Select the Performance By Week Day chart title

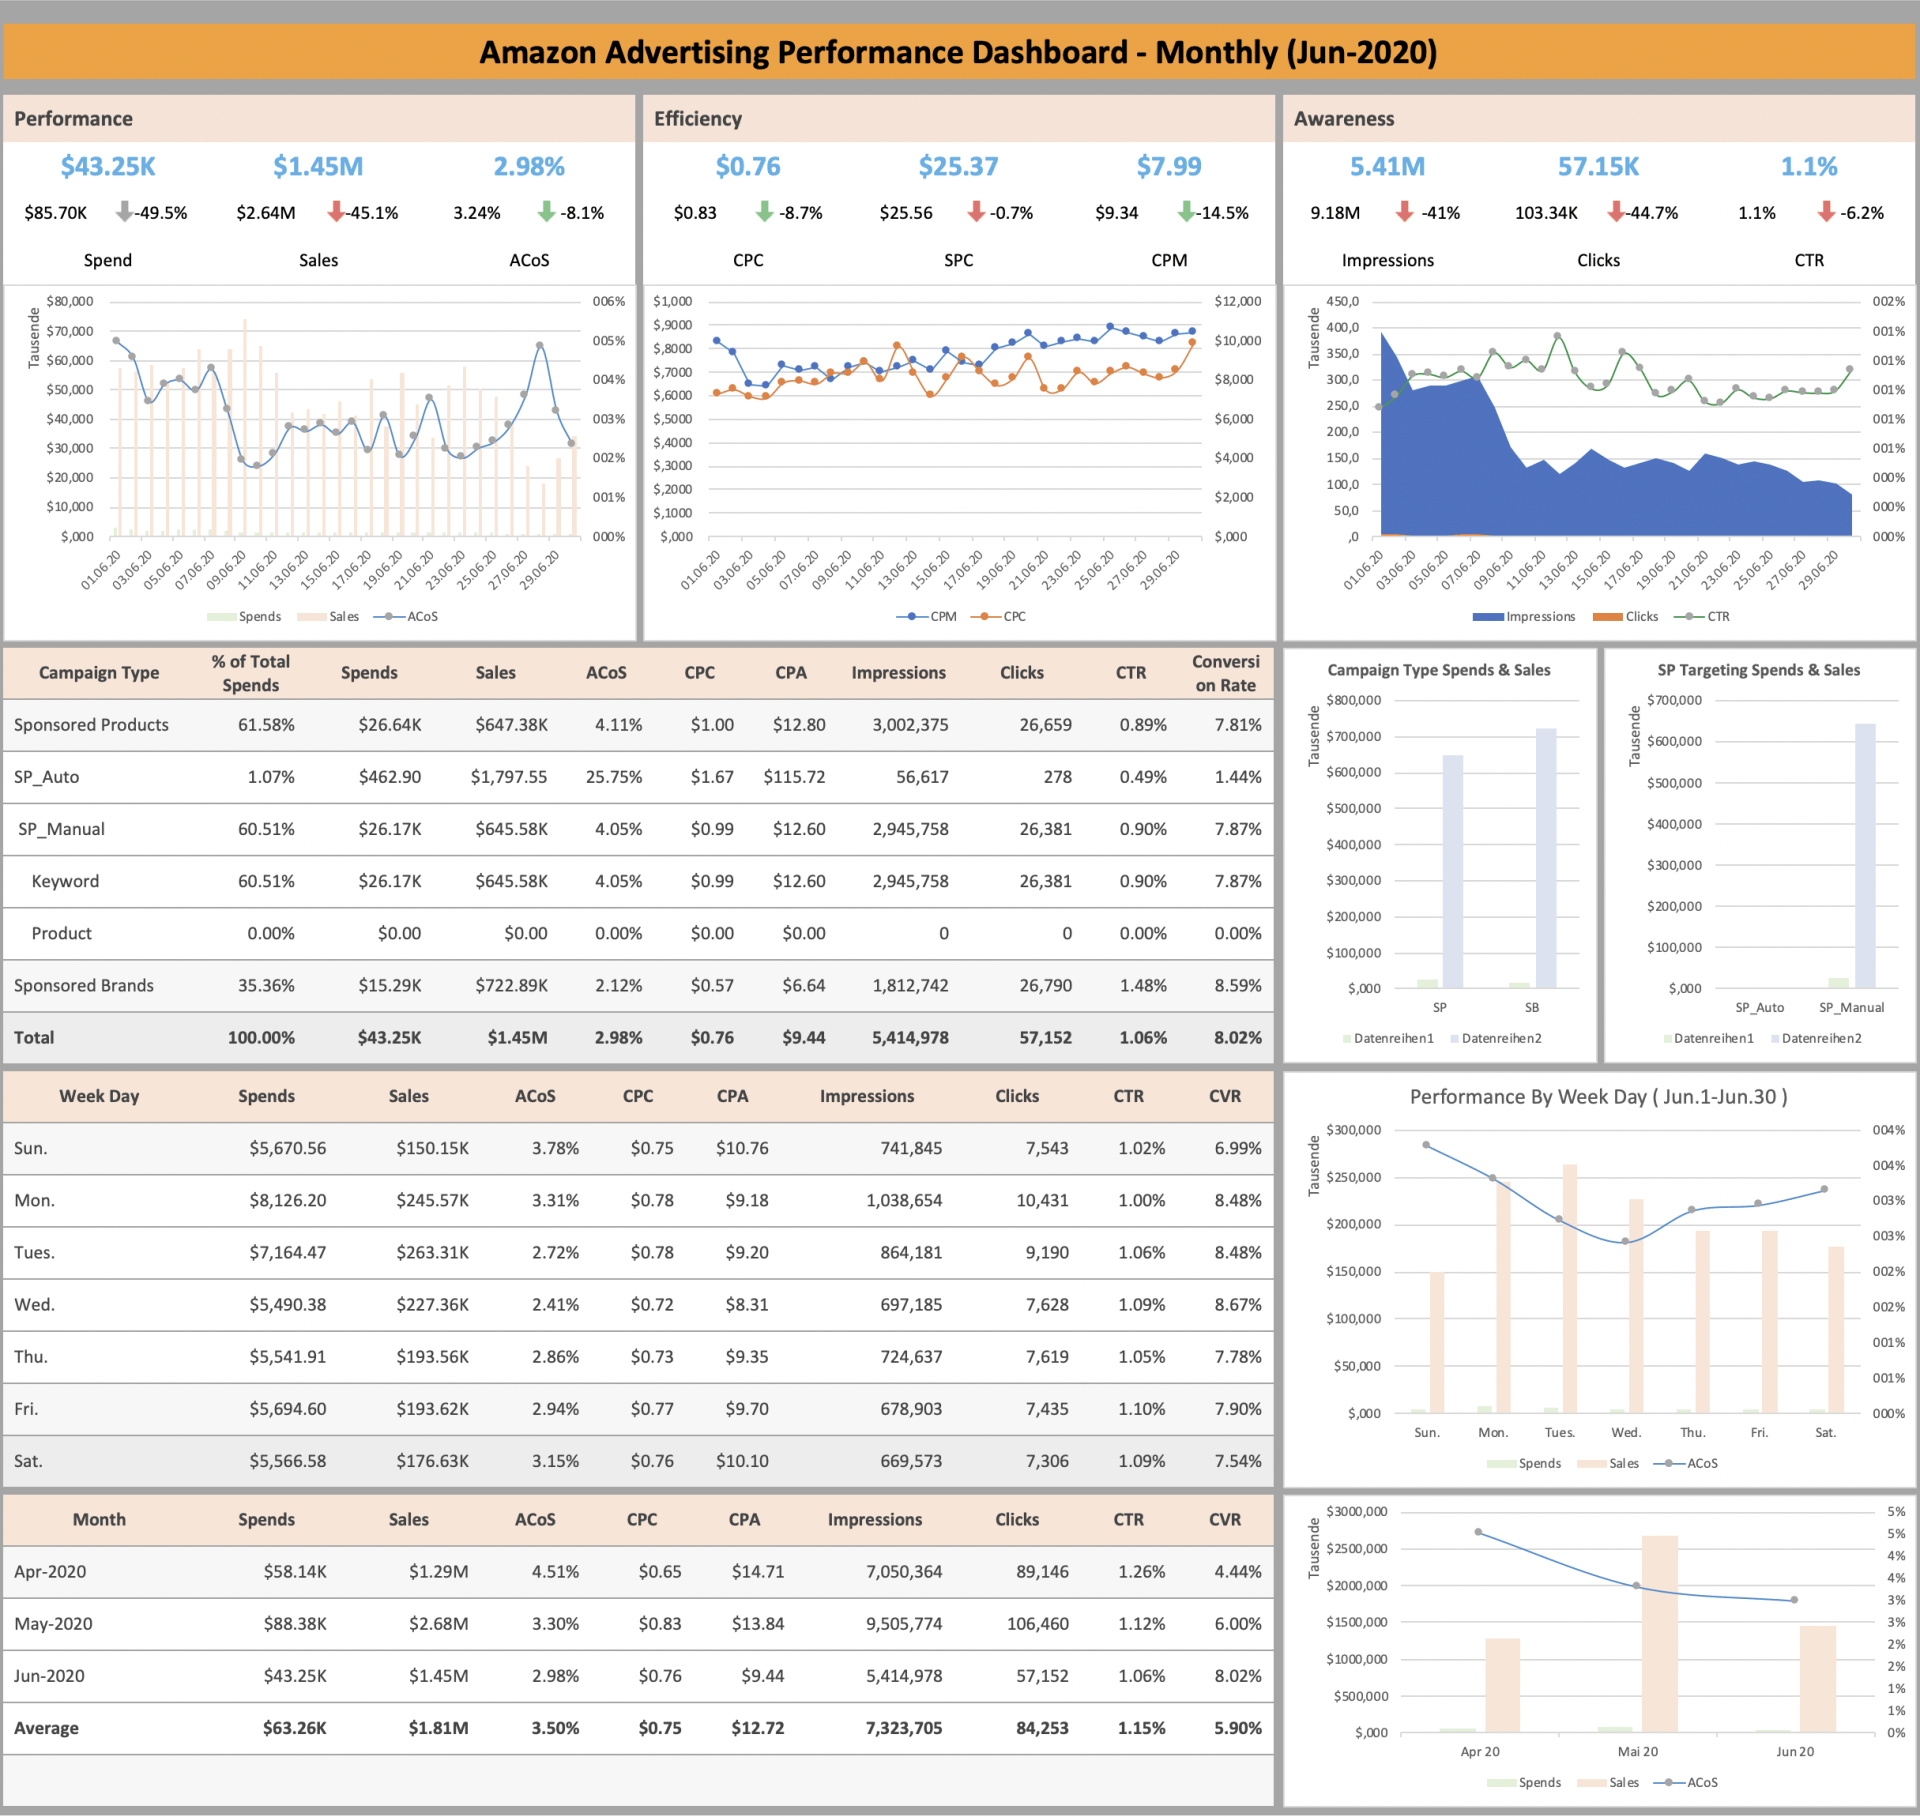[x=1598, y=1097]
